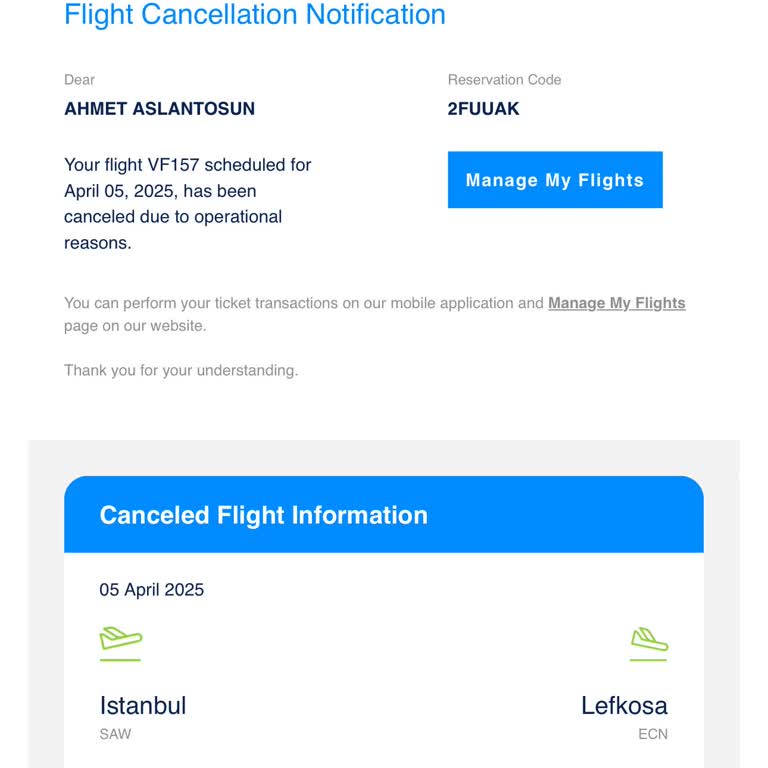Screen dimensions: 768x768
Task: Click 'April 05, 2025' in the cancellation message
Action: [x=120, y=191]
